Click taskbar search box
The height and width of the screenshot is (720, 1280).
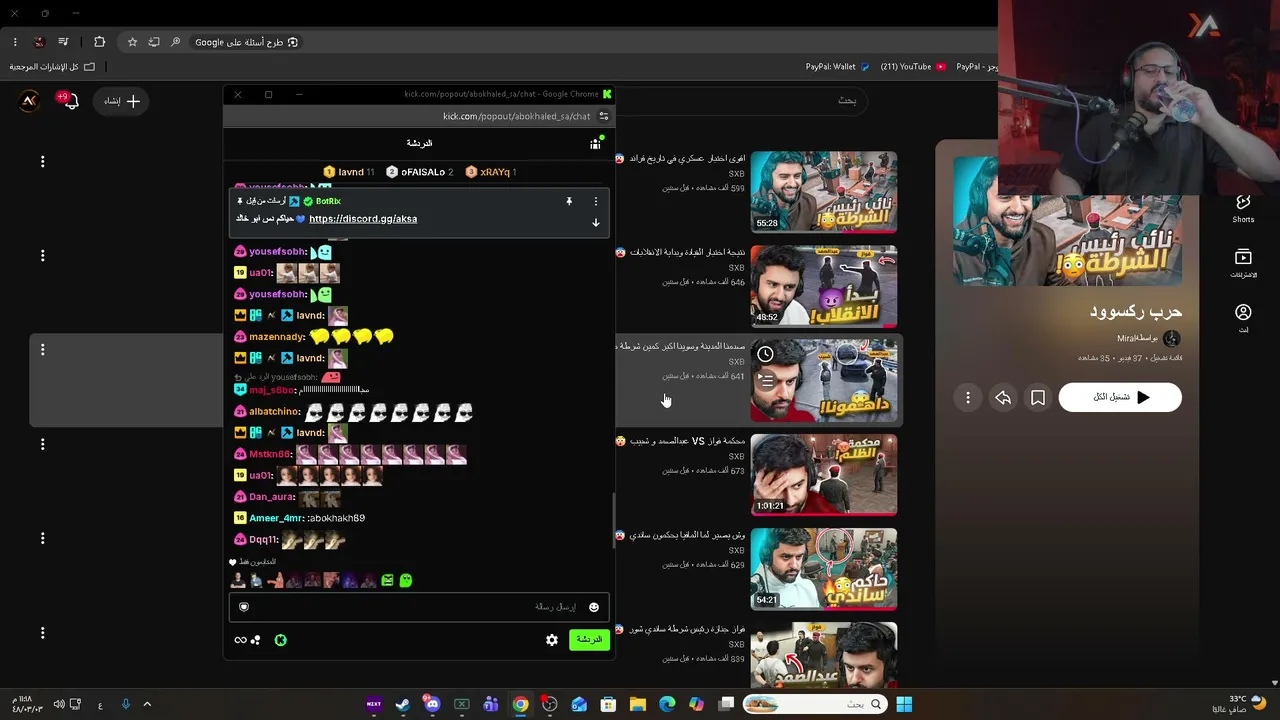point(815,705)
